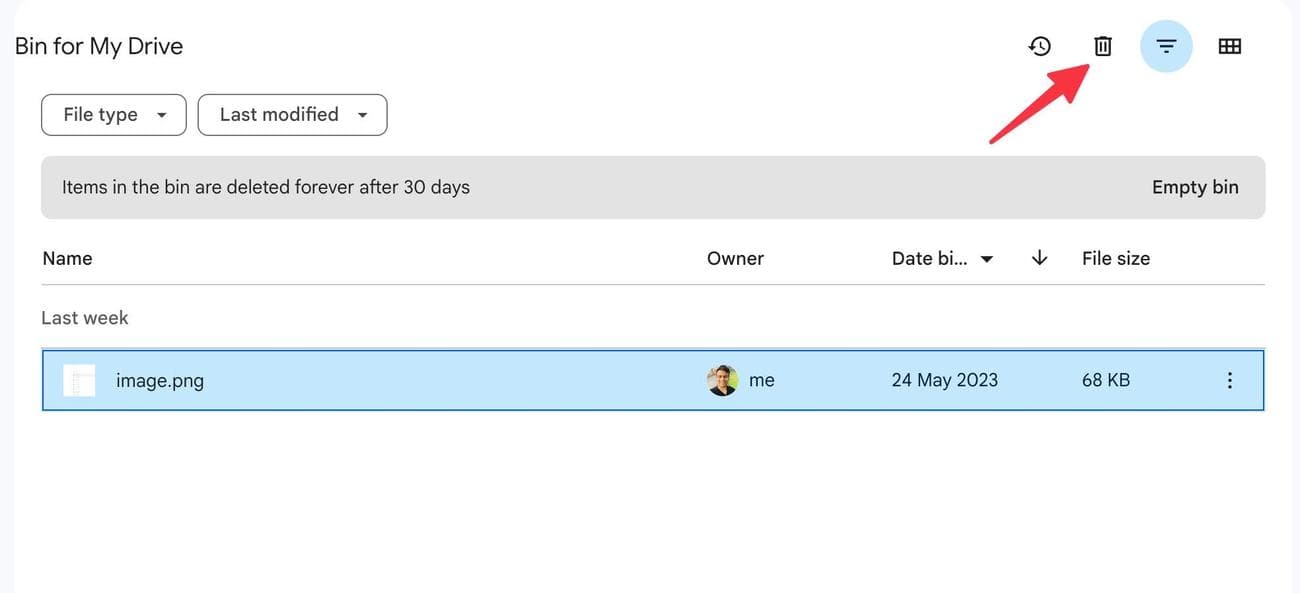The image size is (1300, 593).
Task: Open the more options menu for image.png
Action: pyautogui.click(x=1229, y=380)
